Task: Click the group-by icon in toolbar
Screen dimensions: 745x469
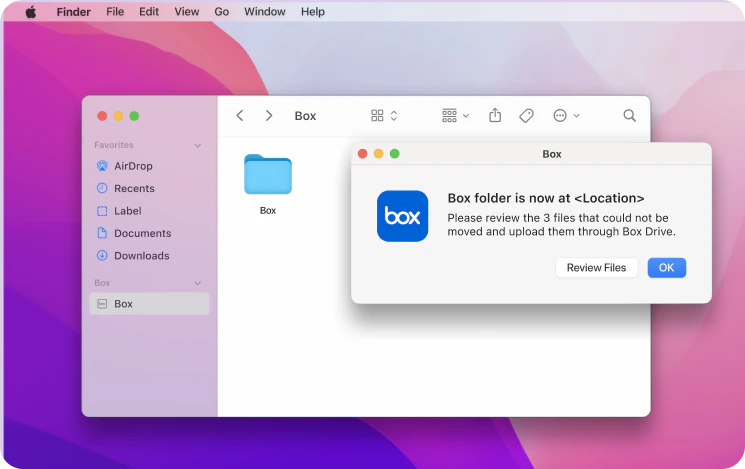Action: (449, 115)
